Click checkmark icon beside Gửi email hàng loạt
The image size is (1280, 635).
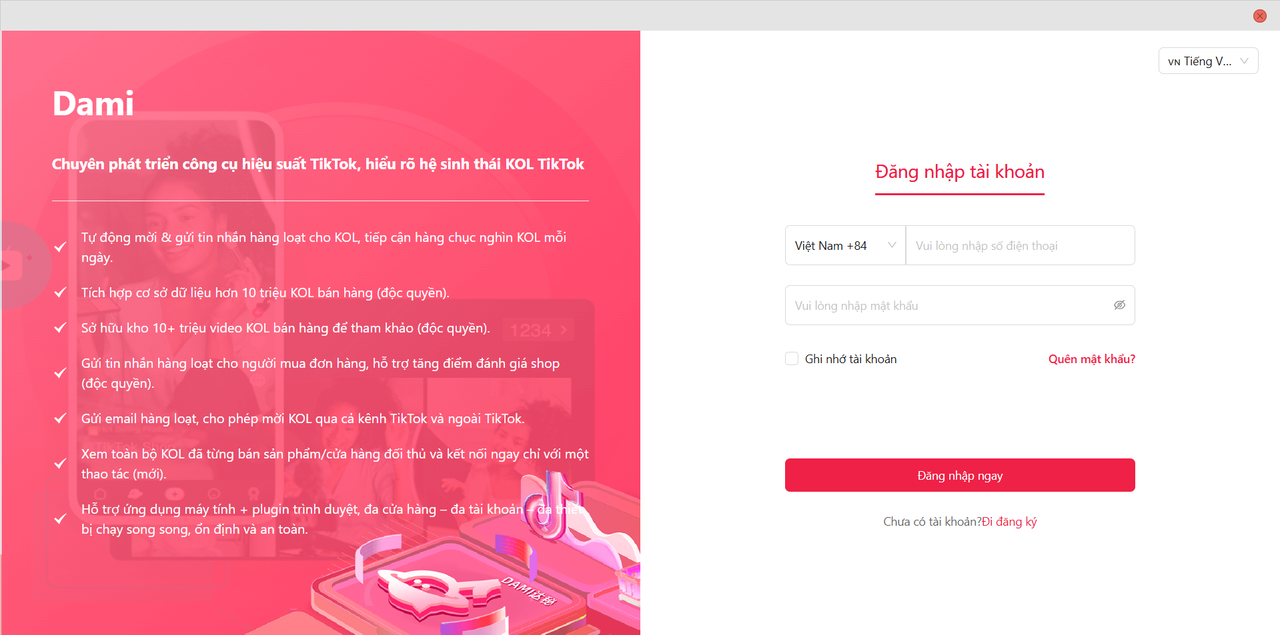click(60, 418)
